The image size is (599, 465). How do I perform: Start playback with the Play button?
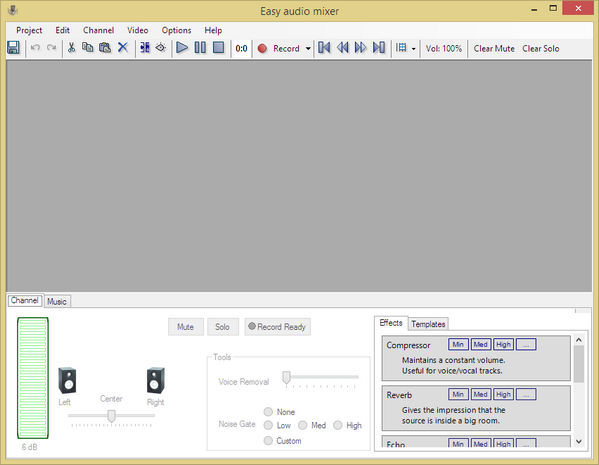point(182,48)
